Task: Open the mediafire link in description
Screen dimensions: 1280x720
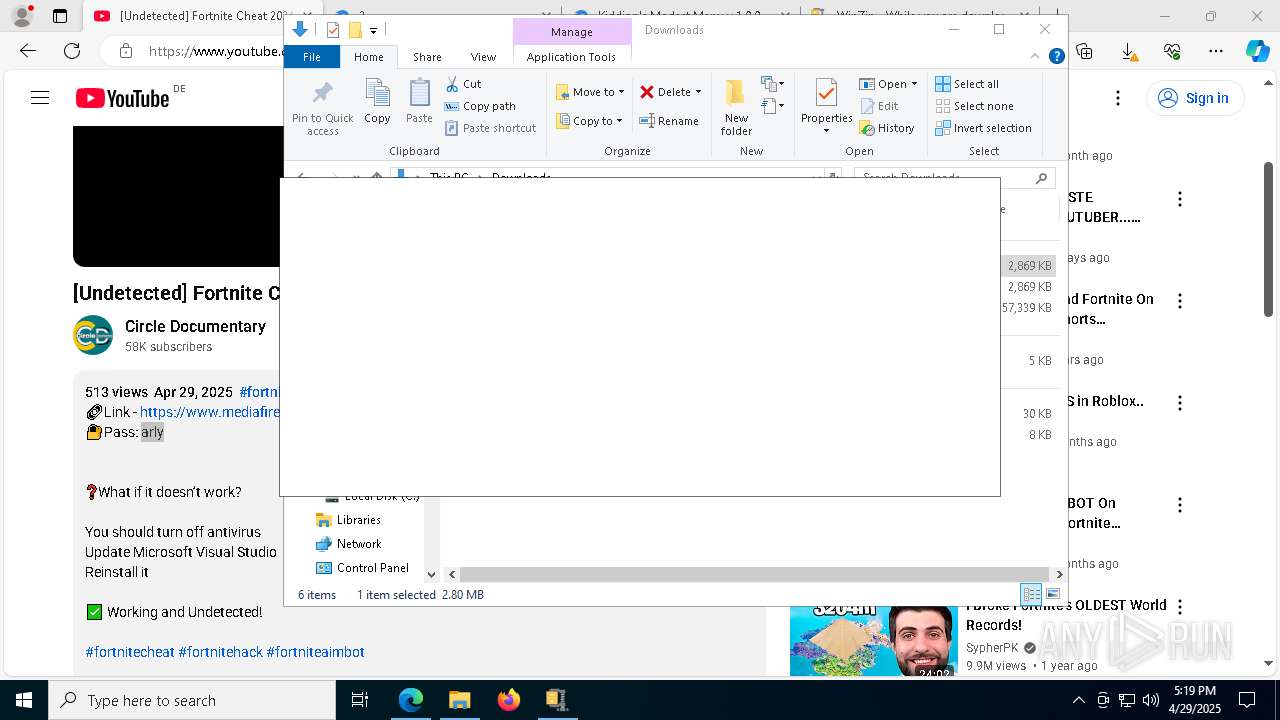Action: pyautogui.click(x=210, y=412)
